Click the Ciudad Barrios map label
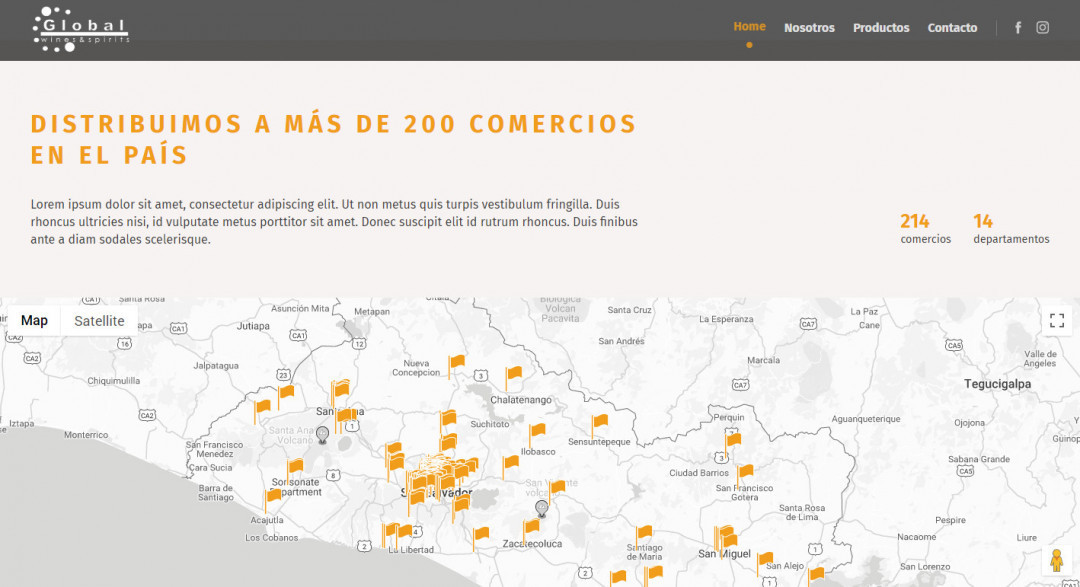The height and width of the screenshot is (587, 1080). [x=699, y=473]
